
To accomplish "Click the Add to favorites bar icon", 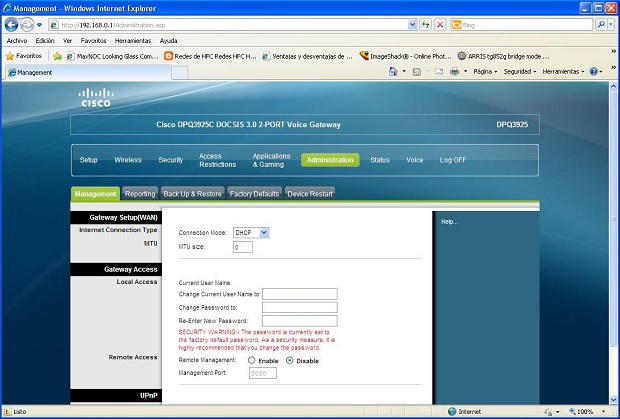I will point(57,56).
